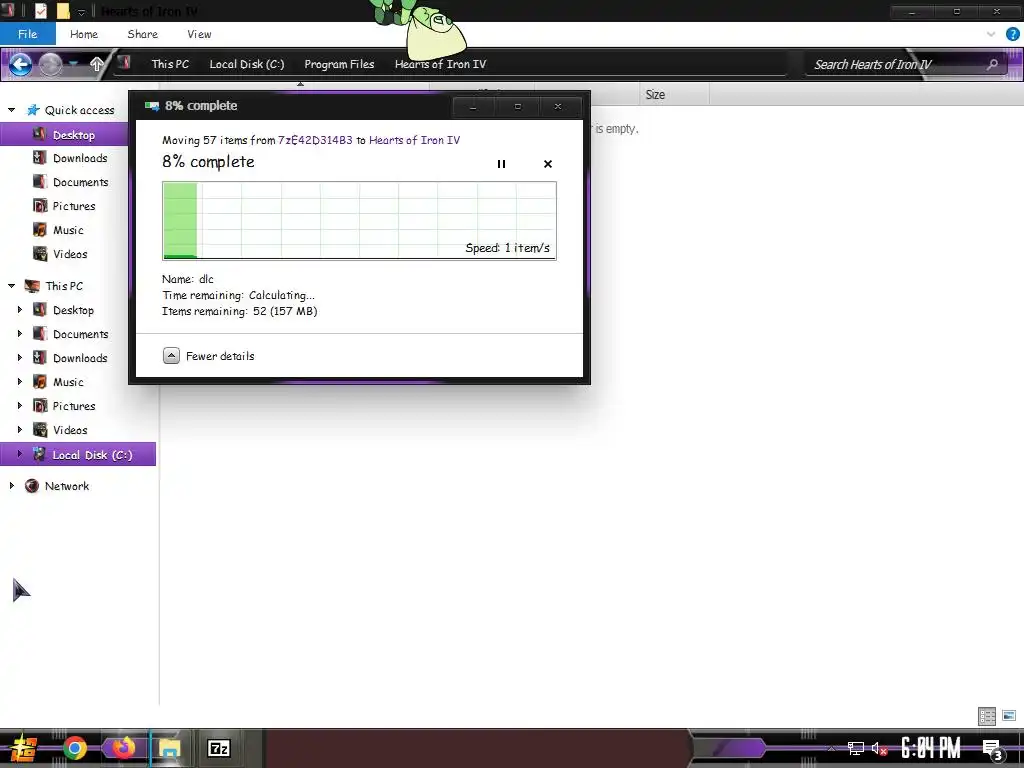Viewport: 1024px width, 768px height.
Task: Select Music under Quick access
Action: (68, 230)
